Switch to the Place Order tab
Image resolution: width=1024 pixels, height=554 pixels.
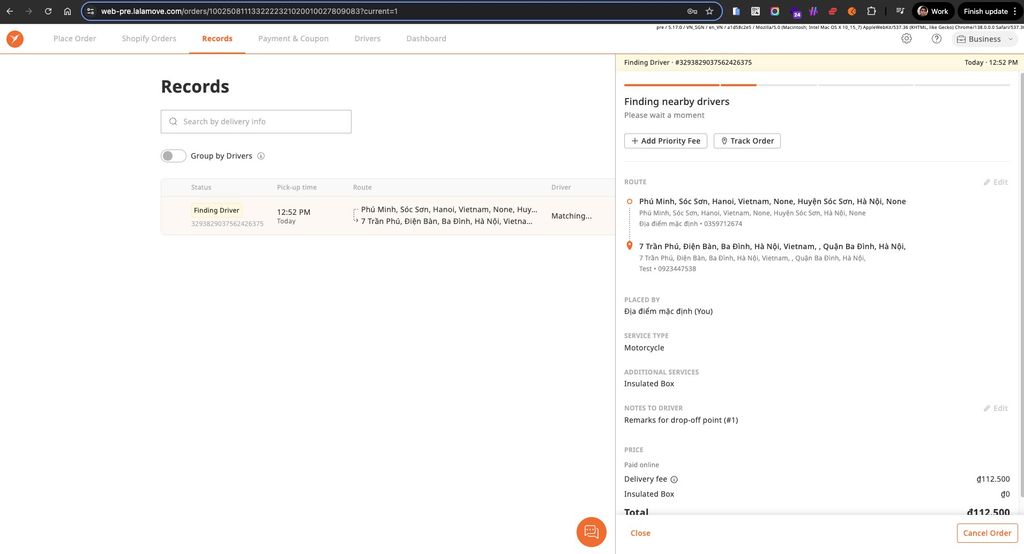pos(75,39)
